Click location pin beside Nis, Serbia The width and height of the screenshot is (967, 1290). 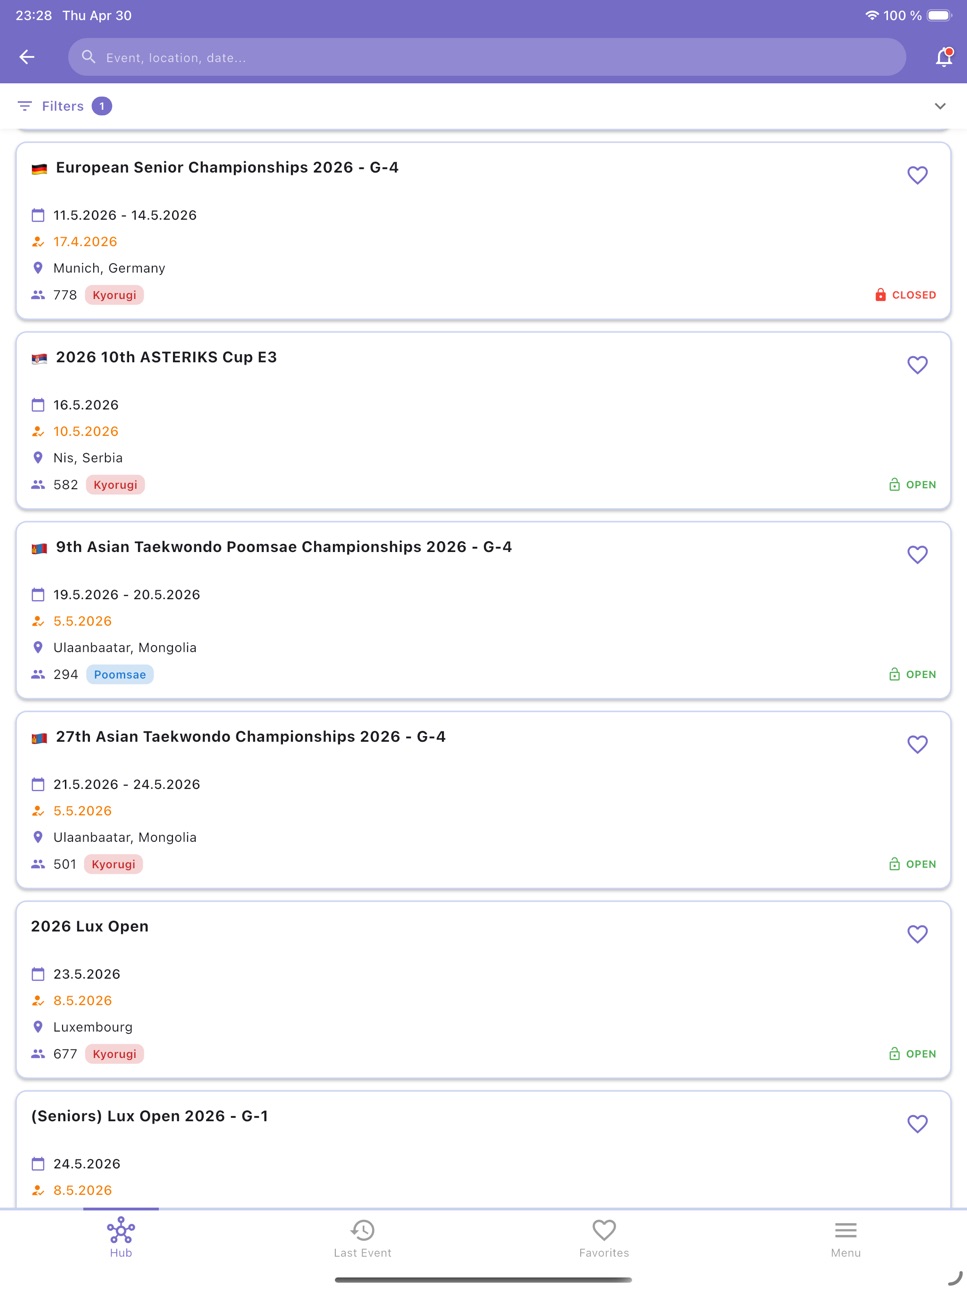click(38, 458)
